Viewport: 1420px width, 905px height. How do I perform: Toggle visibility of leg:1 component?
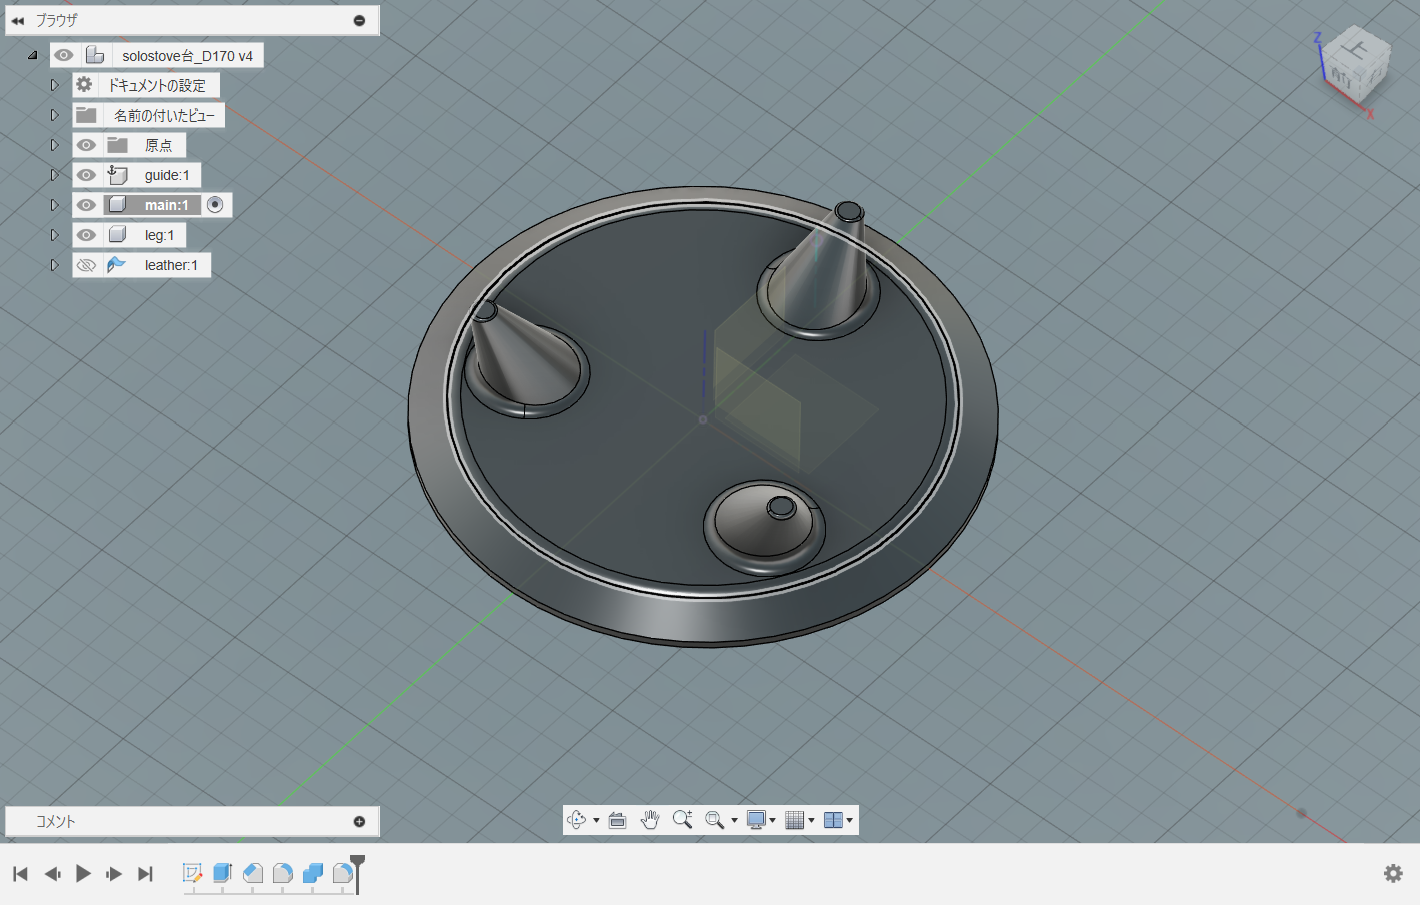pos(87,235)
